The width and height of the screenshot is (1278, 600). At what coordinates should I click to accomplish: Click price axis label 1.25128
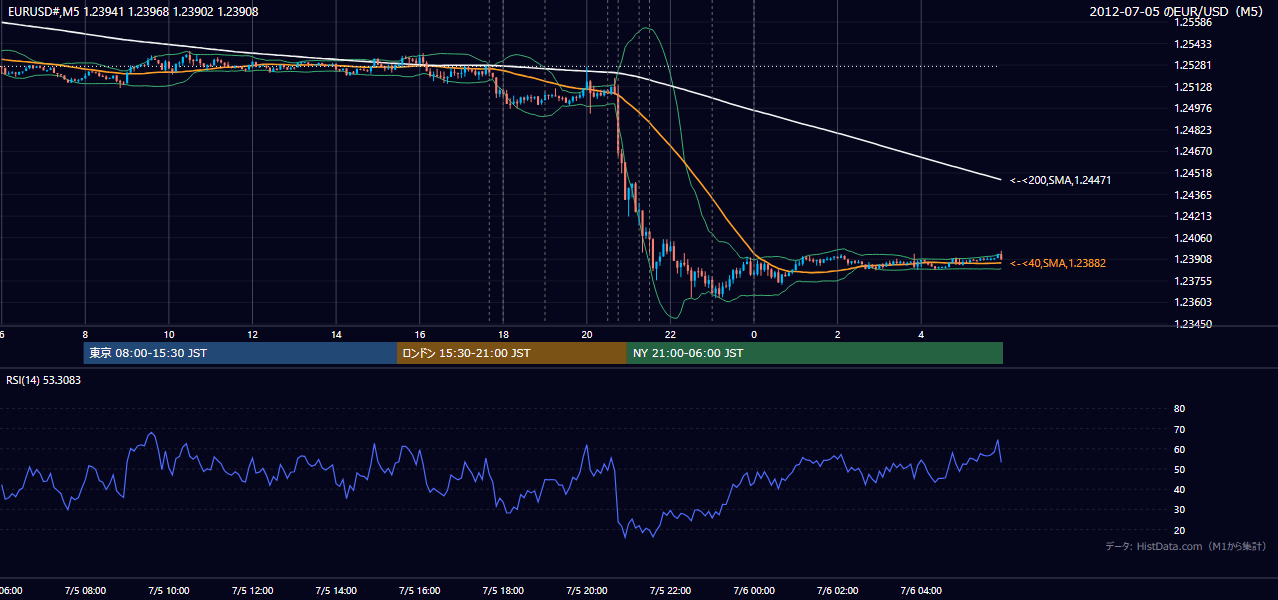point(1193,87)
